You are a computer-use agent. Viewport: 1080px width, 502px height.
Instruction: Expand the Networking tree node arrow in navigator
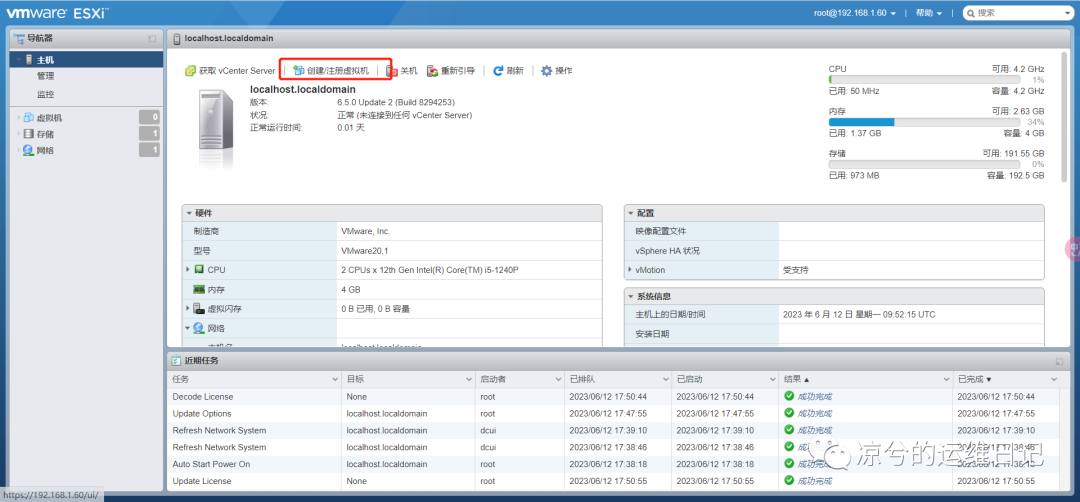click(x=19, y=150)
